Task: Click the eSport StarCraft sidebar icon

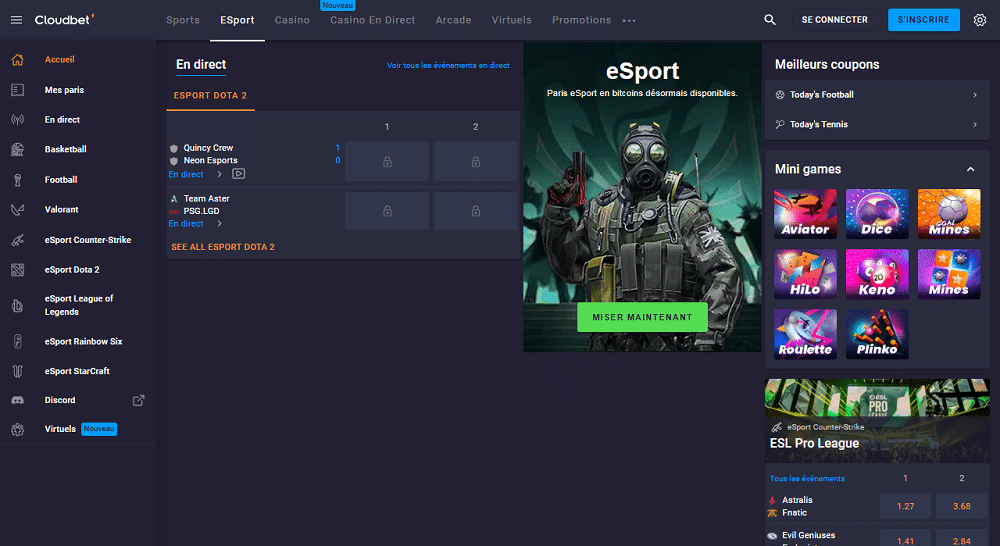Action: [x=18, y=371]
